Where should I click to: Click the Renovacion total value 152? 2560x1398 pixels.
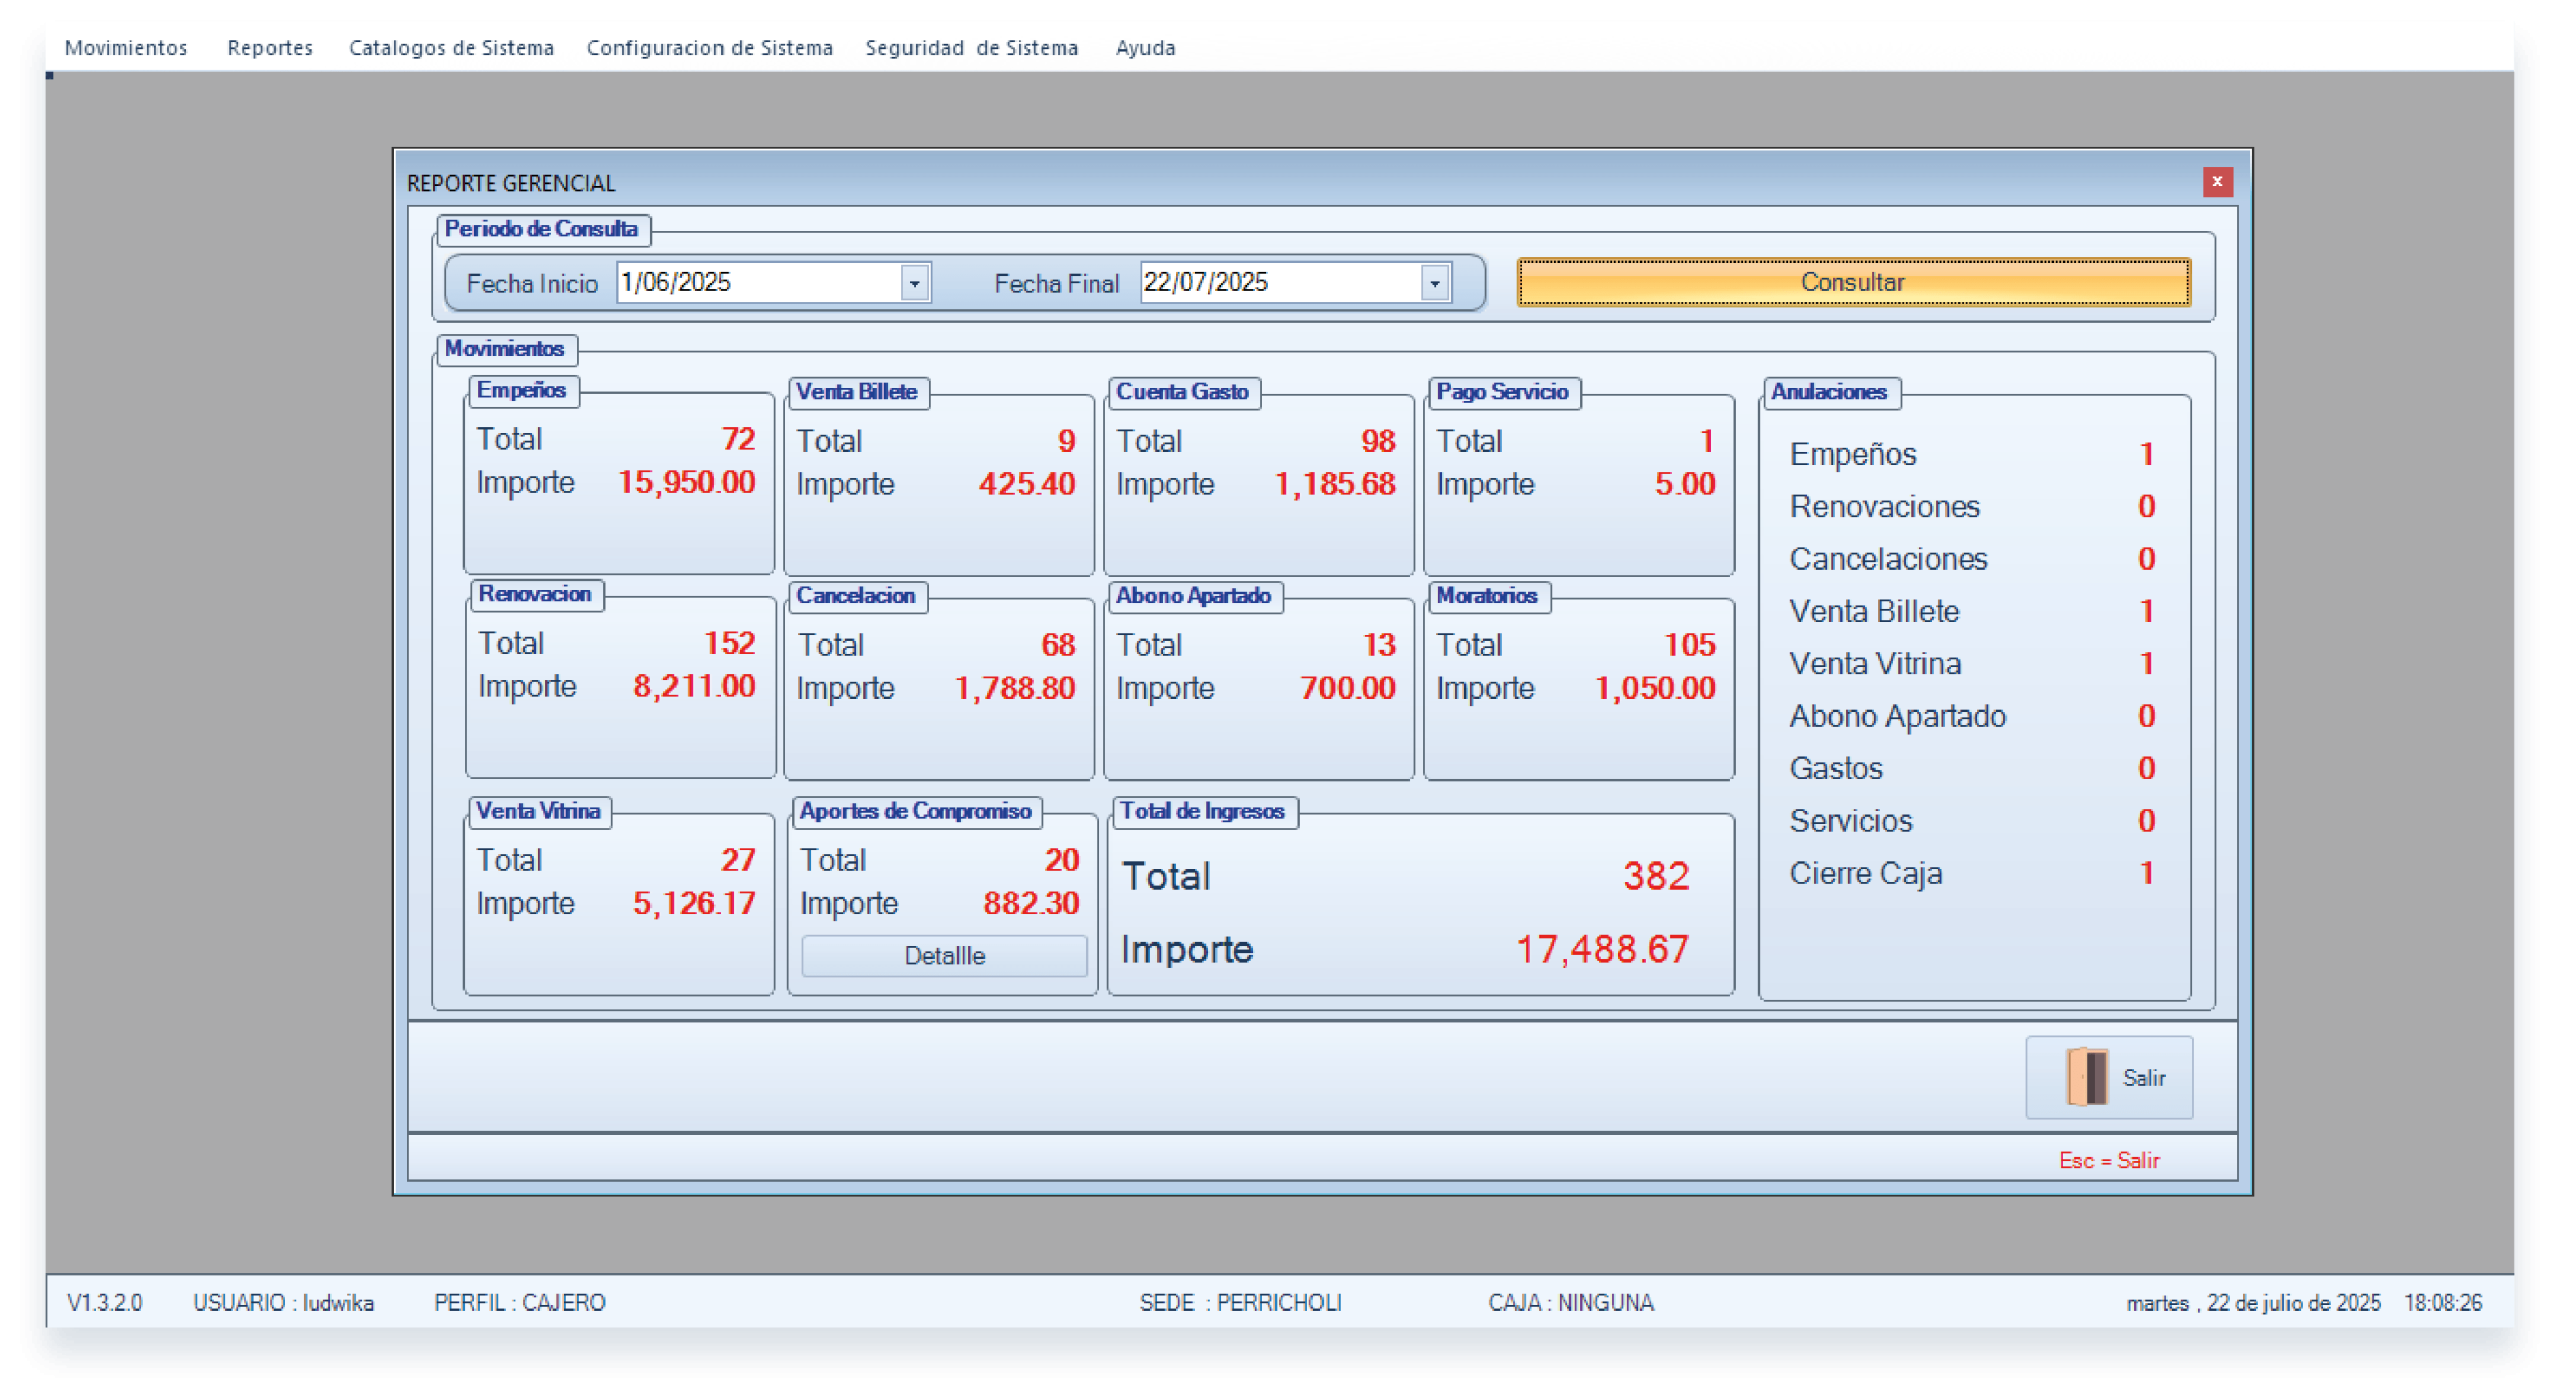pyautogui.click(x=729, y=643)
